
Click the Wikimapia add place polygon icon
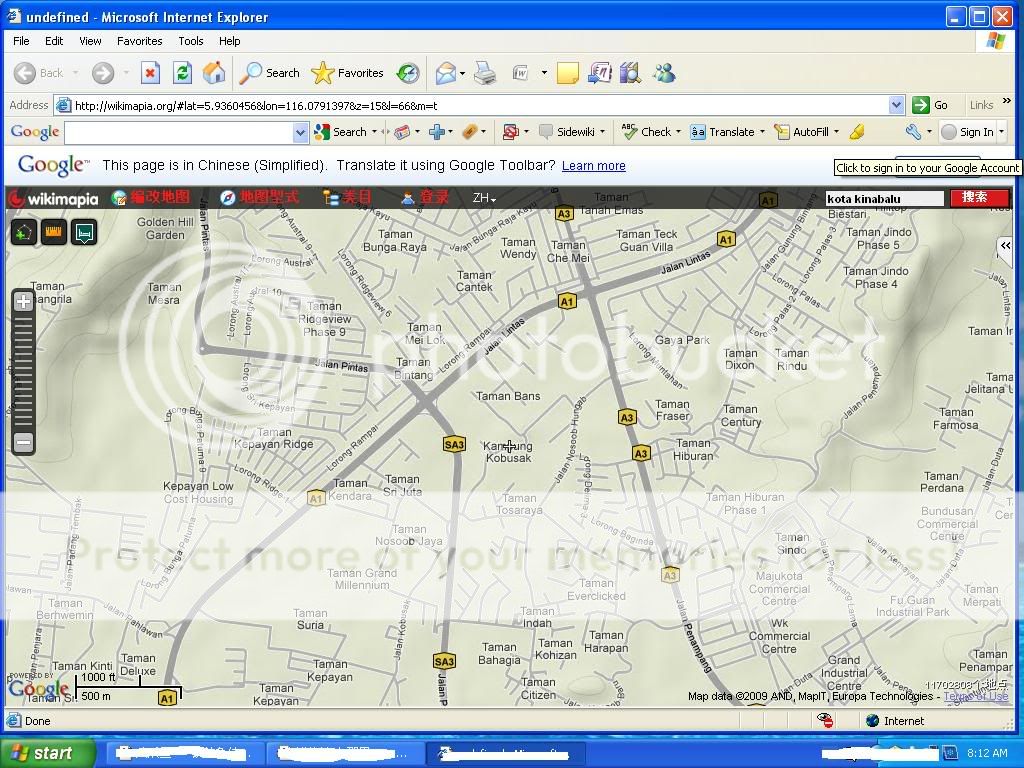coord(24,233)
